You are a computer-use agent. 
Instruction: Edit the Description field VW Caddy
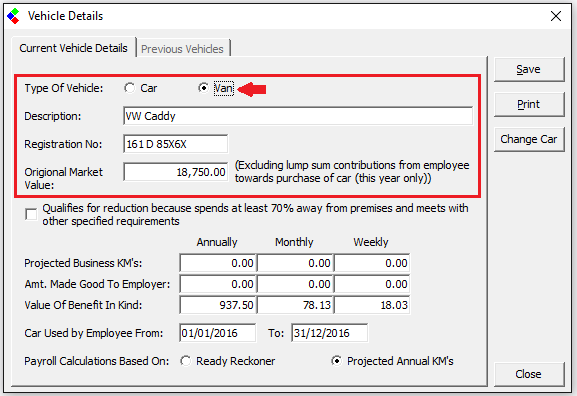tap(298, 116)
